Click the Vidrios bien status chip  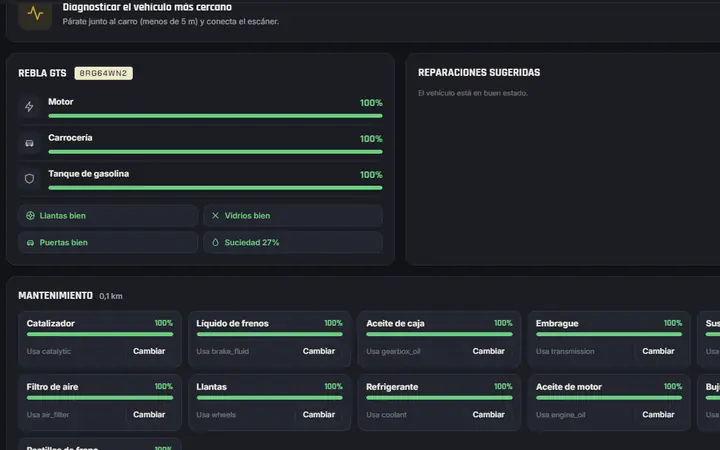pos(293,215)
